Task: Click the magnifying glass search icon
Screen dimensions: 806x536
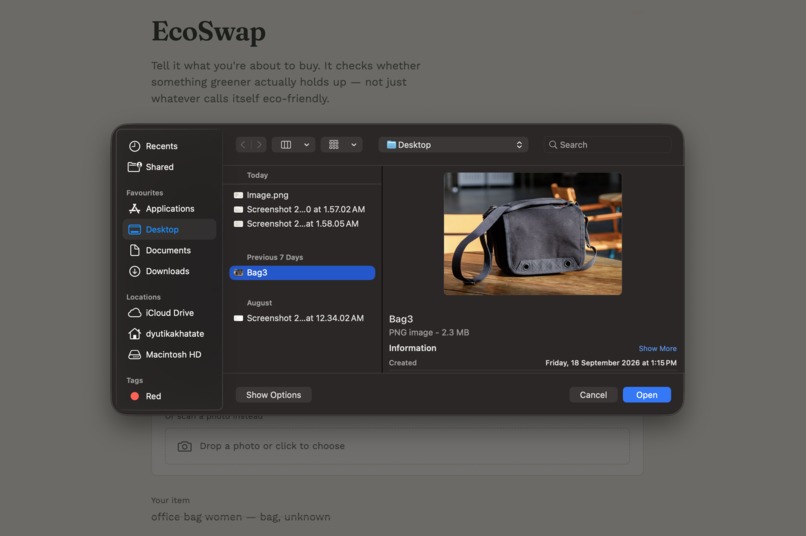Action: coord(553,145)
